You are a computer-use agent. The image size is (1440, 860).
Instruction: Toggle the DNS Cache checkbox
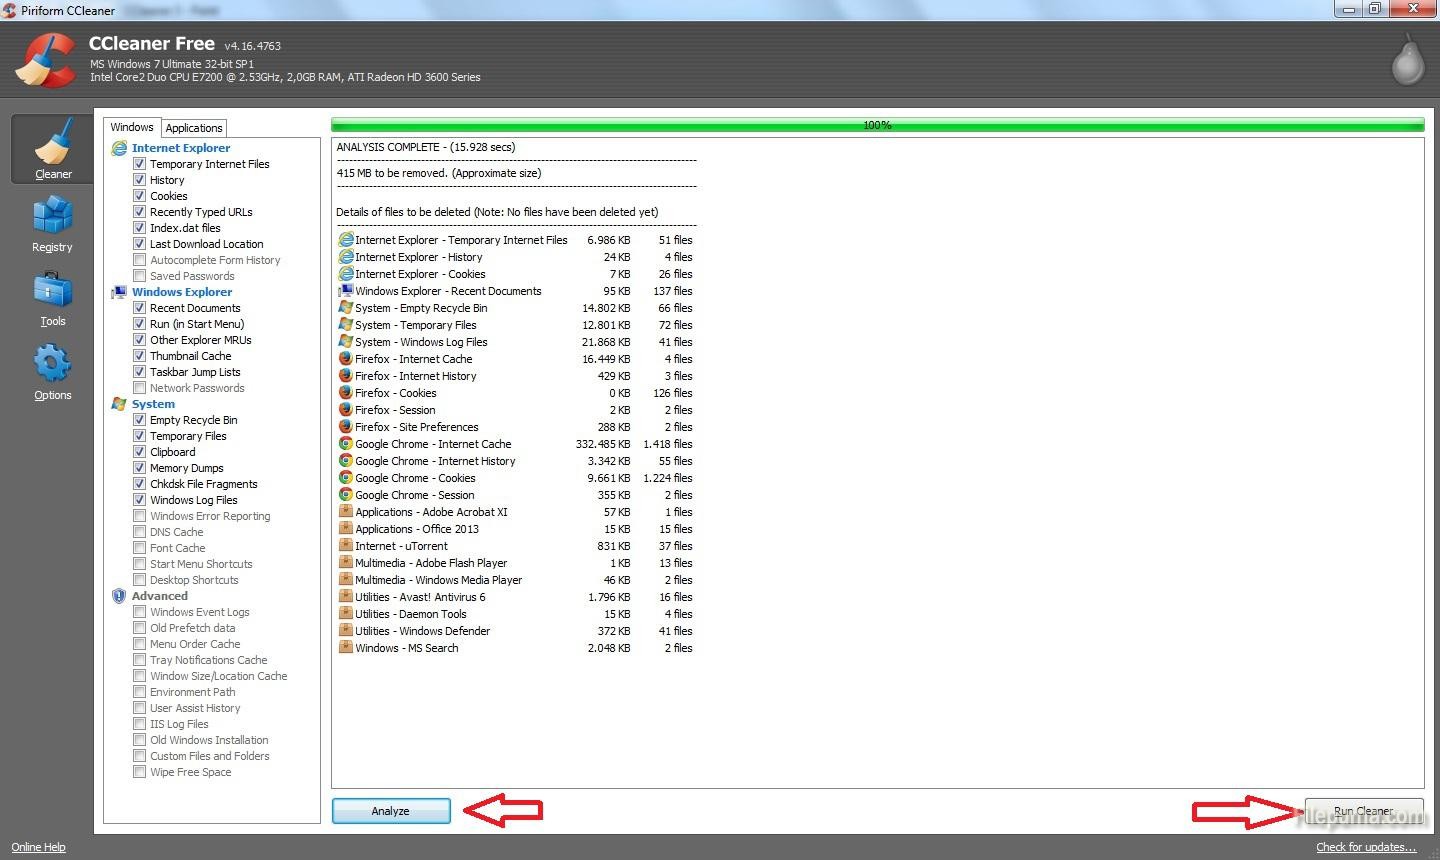140,532
